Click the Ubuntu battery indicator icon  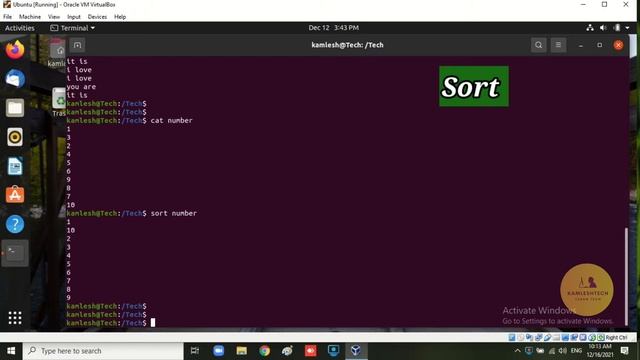point(617,28)
